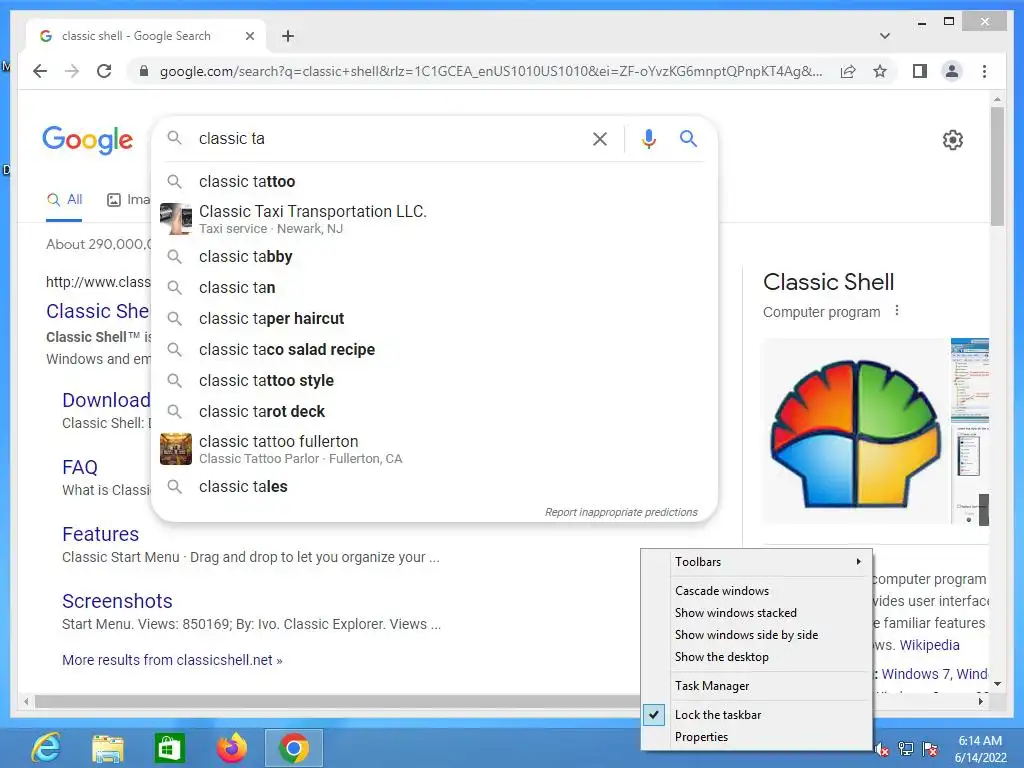Open a new tab with the plus button
1024x768 pixels.
click(287, 36)
